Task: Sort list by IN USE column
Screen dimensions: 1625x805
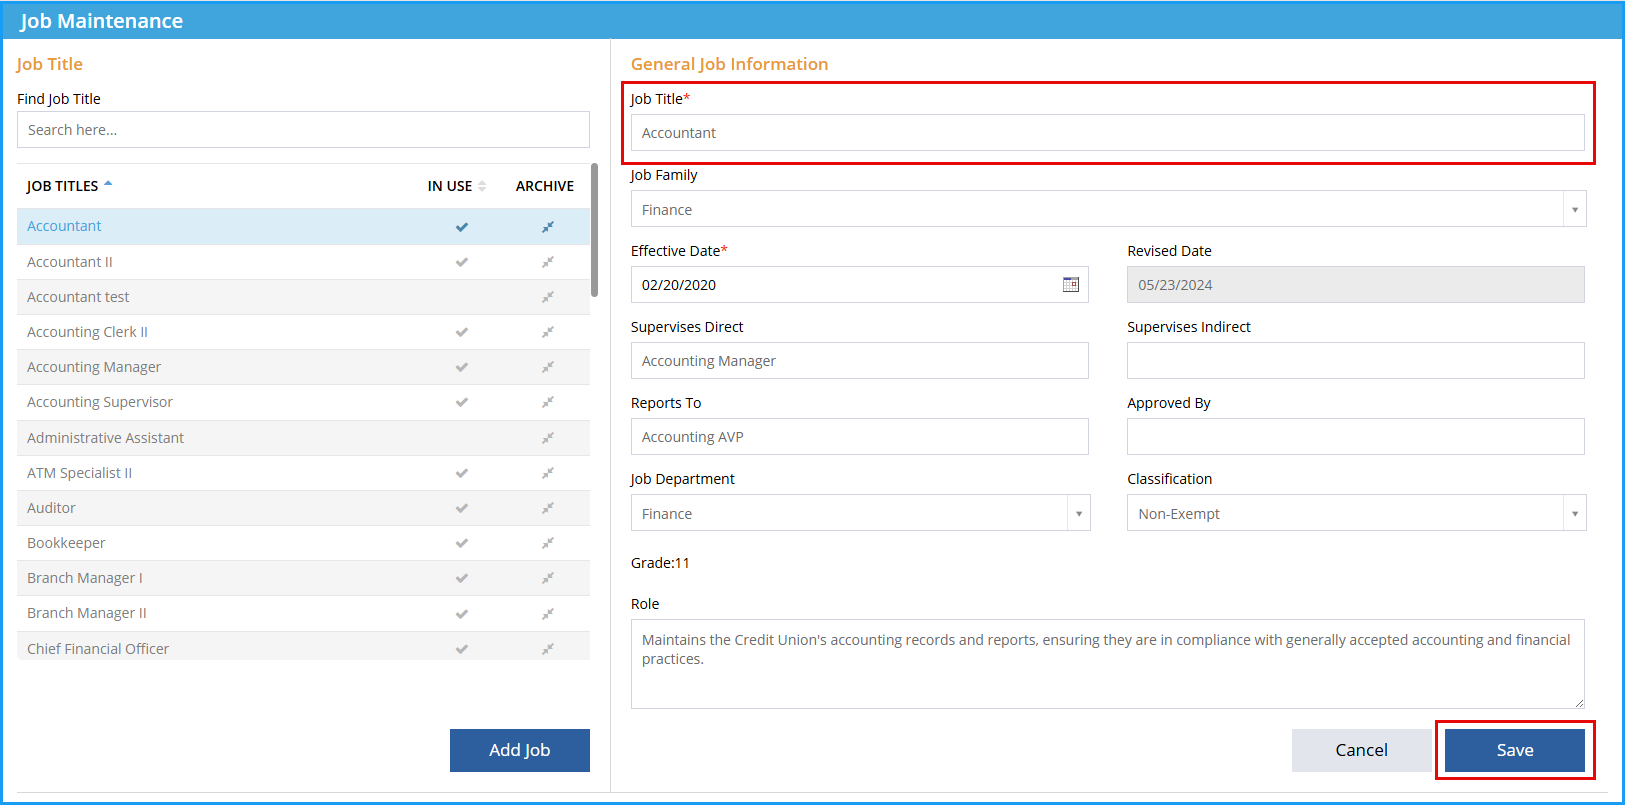Action: click(x=456, y=186)
